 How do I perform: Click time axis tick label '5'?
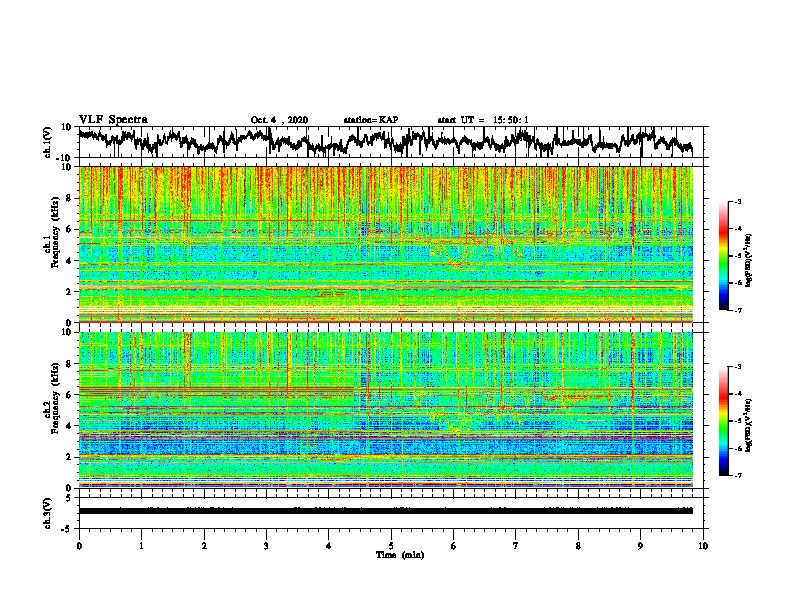(391, 545)
